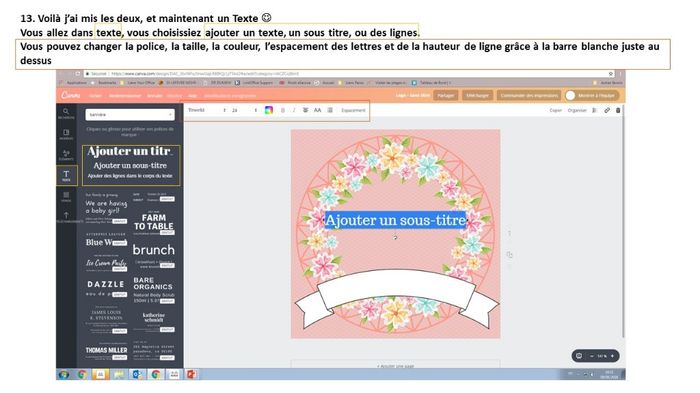Select the Ice Cream Party text template
Image resolution: width=700 pixels, height=393 pixels.
pyautogui.click(x=106, y=263)
